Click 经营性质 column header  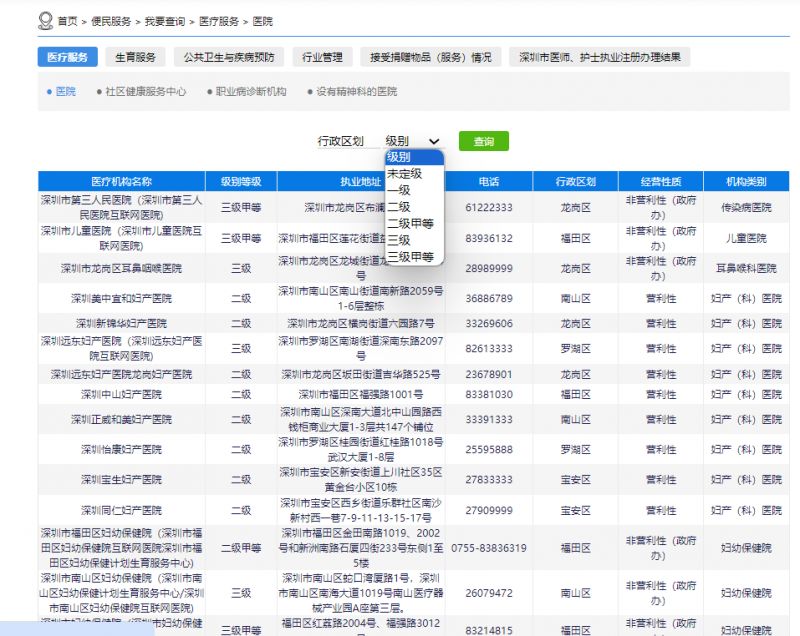pos(661,182)
